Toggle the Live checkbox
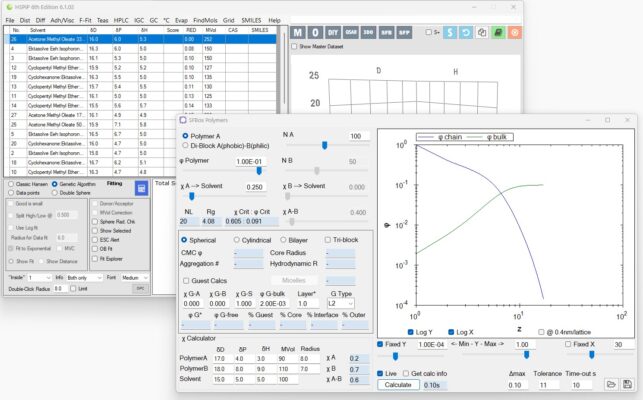This screenshot has width=643, height=400. pyautogui.click(x=380, y=373)
